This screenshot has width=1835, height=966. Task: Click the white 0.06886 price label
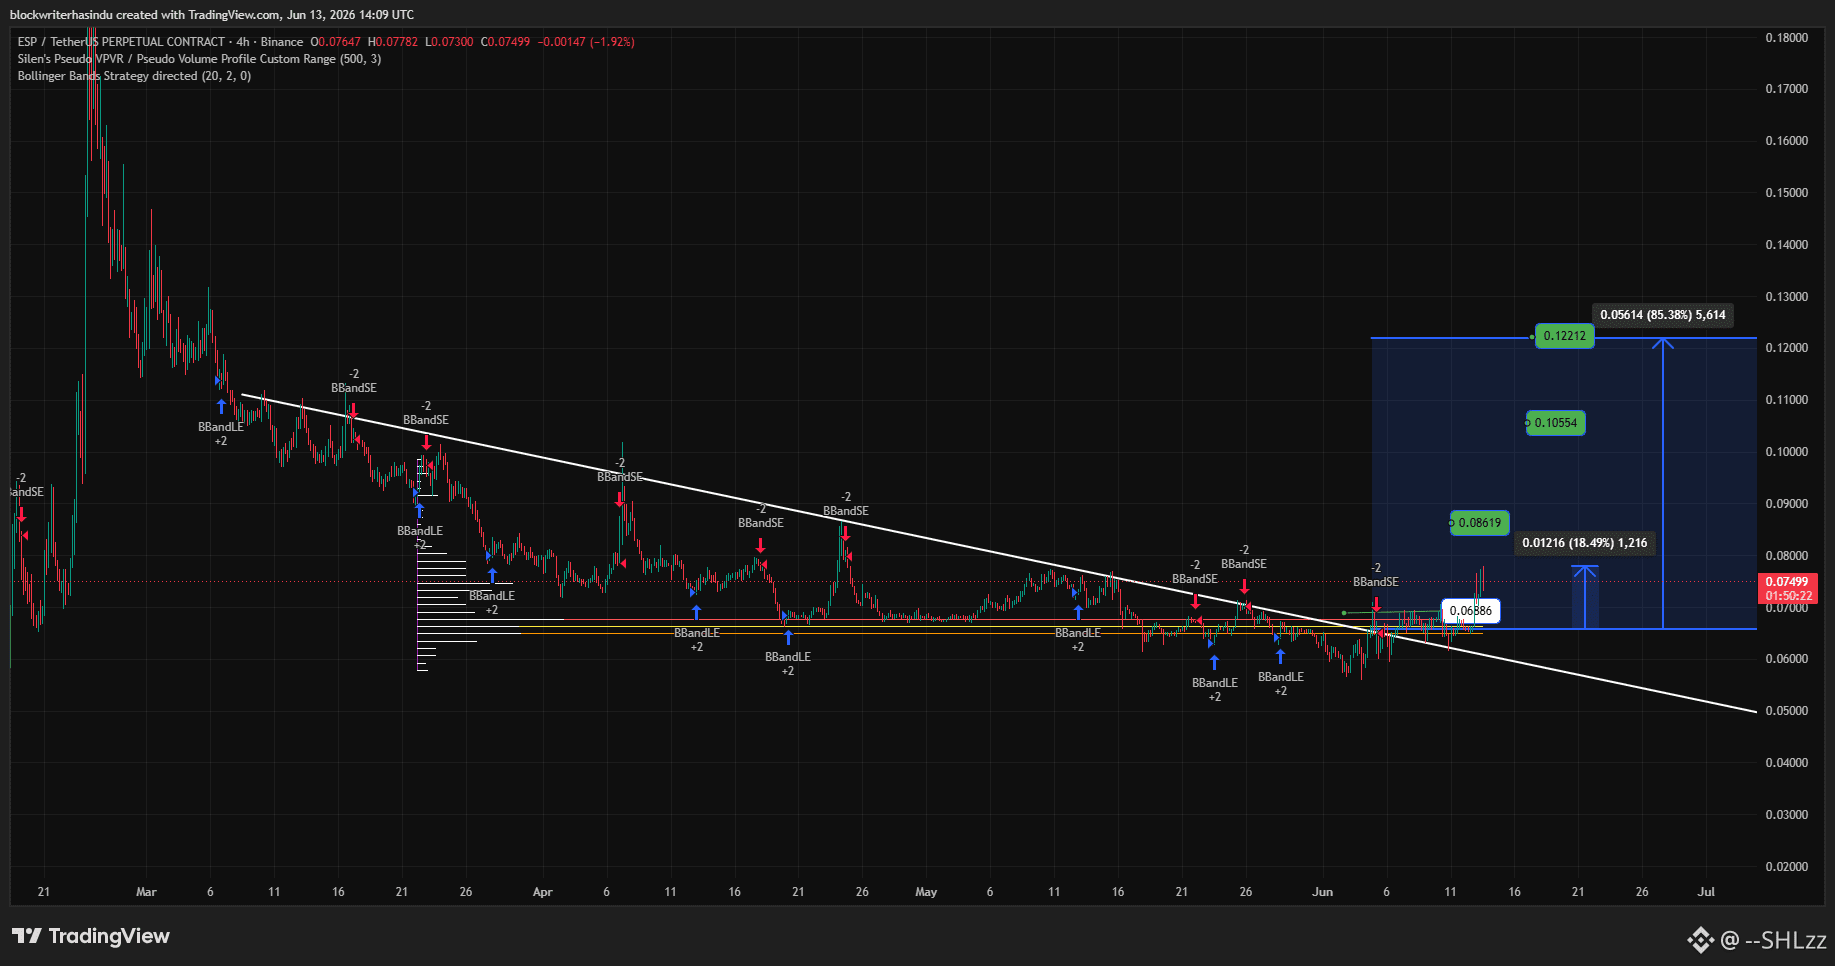1470,611
